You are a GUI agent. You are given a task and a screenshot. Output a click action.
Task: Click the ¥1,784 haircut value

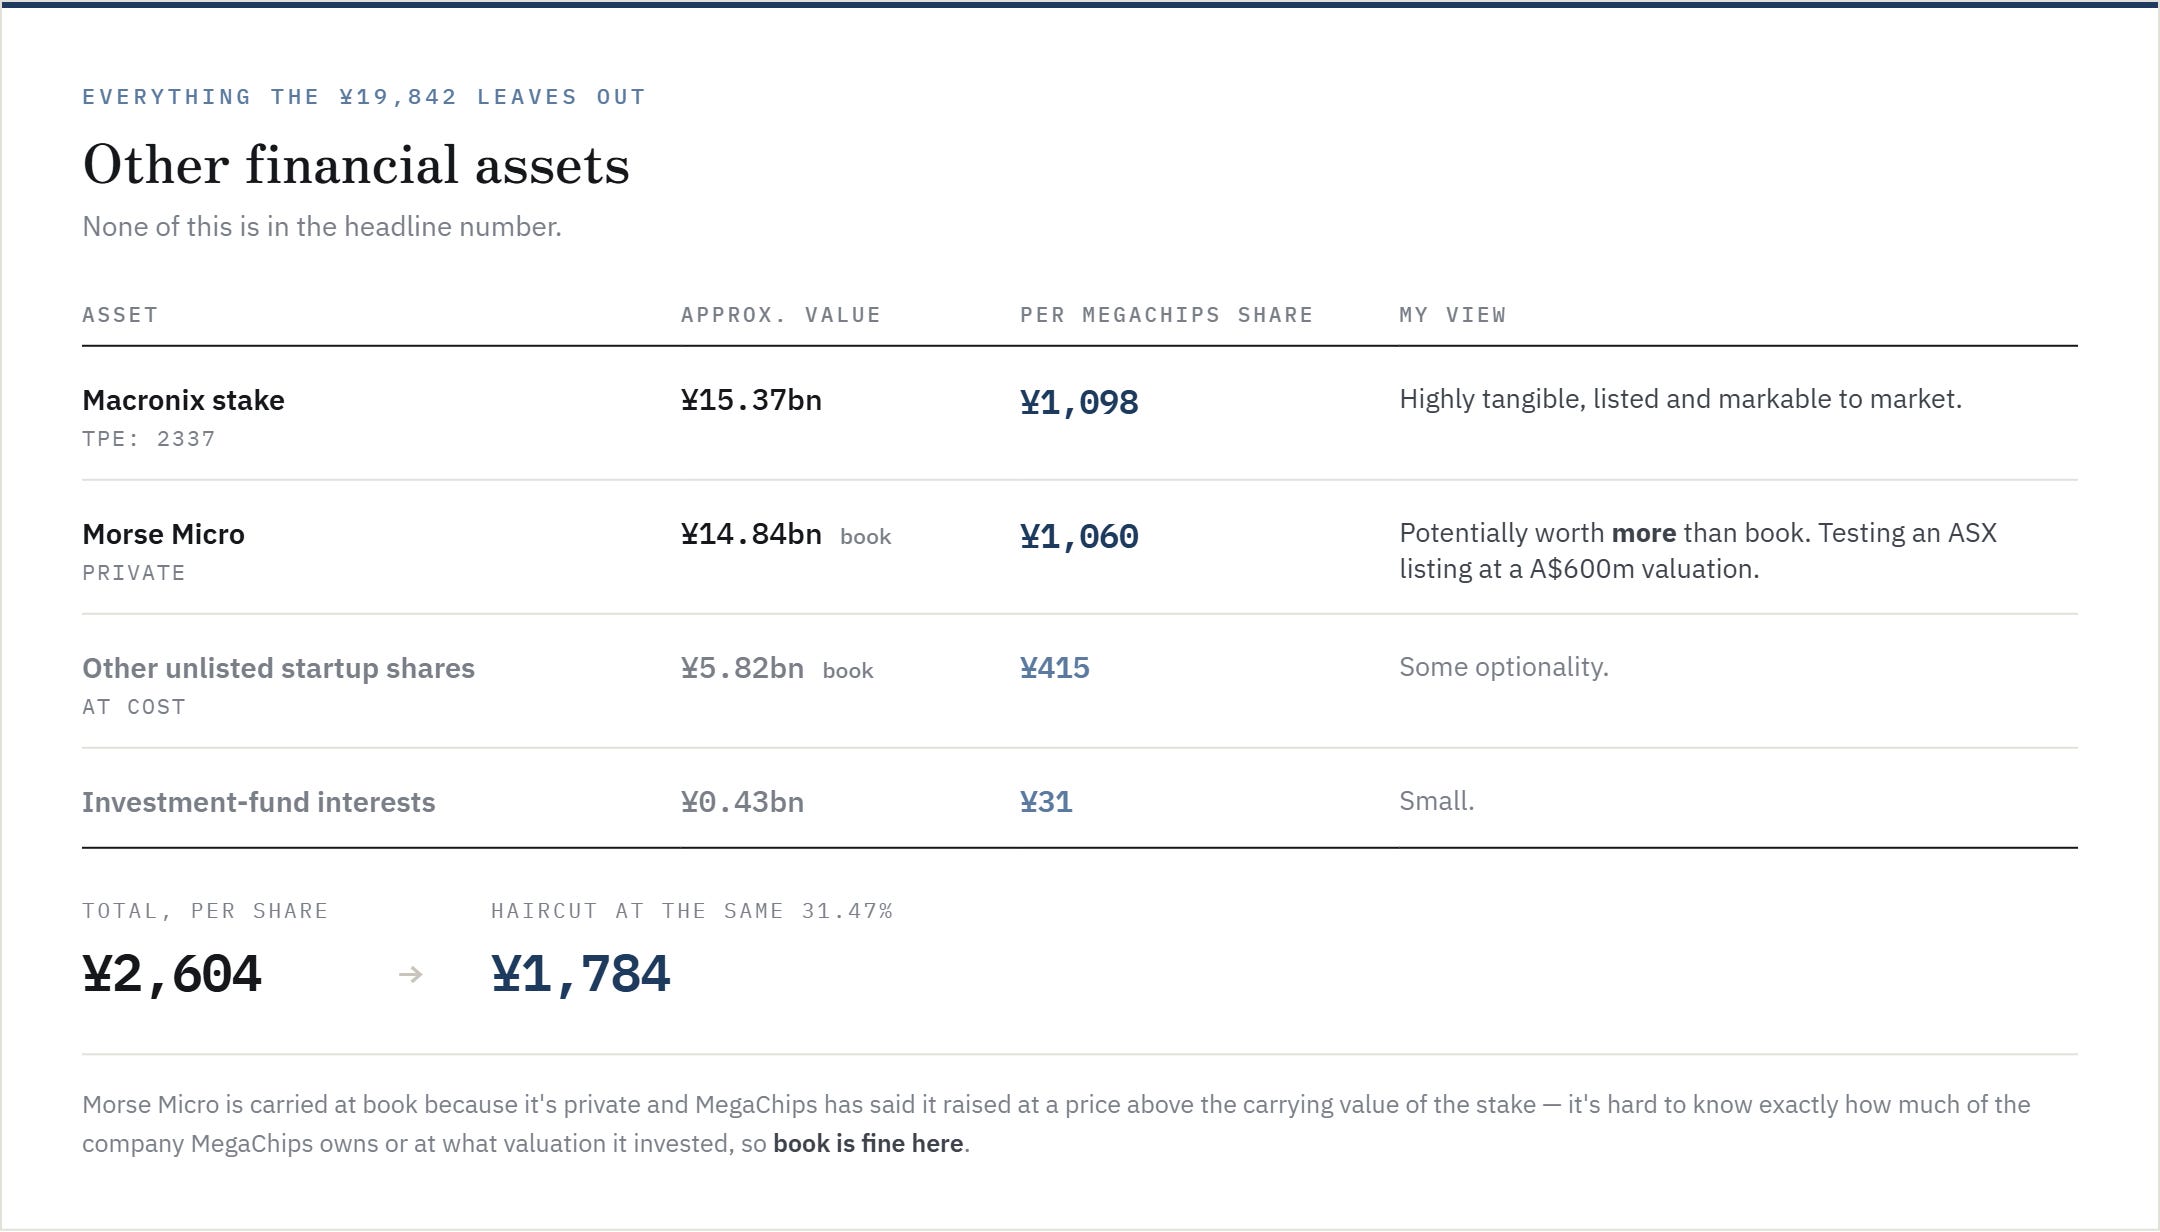tap(581, 974)
